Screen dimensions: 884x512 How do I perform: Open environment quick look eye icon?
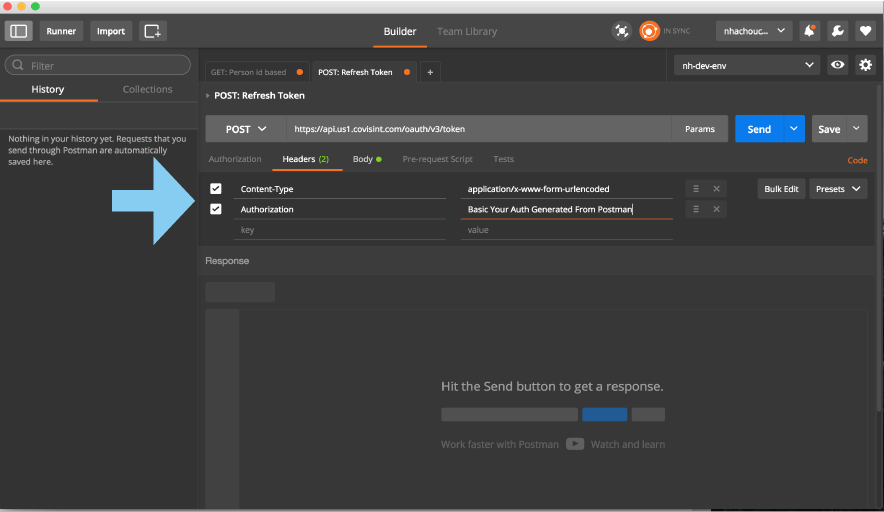[838, 65]
